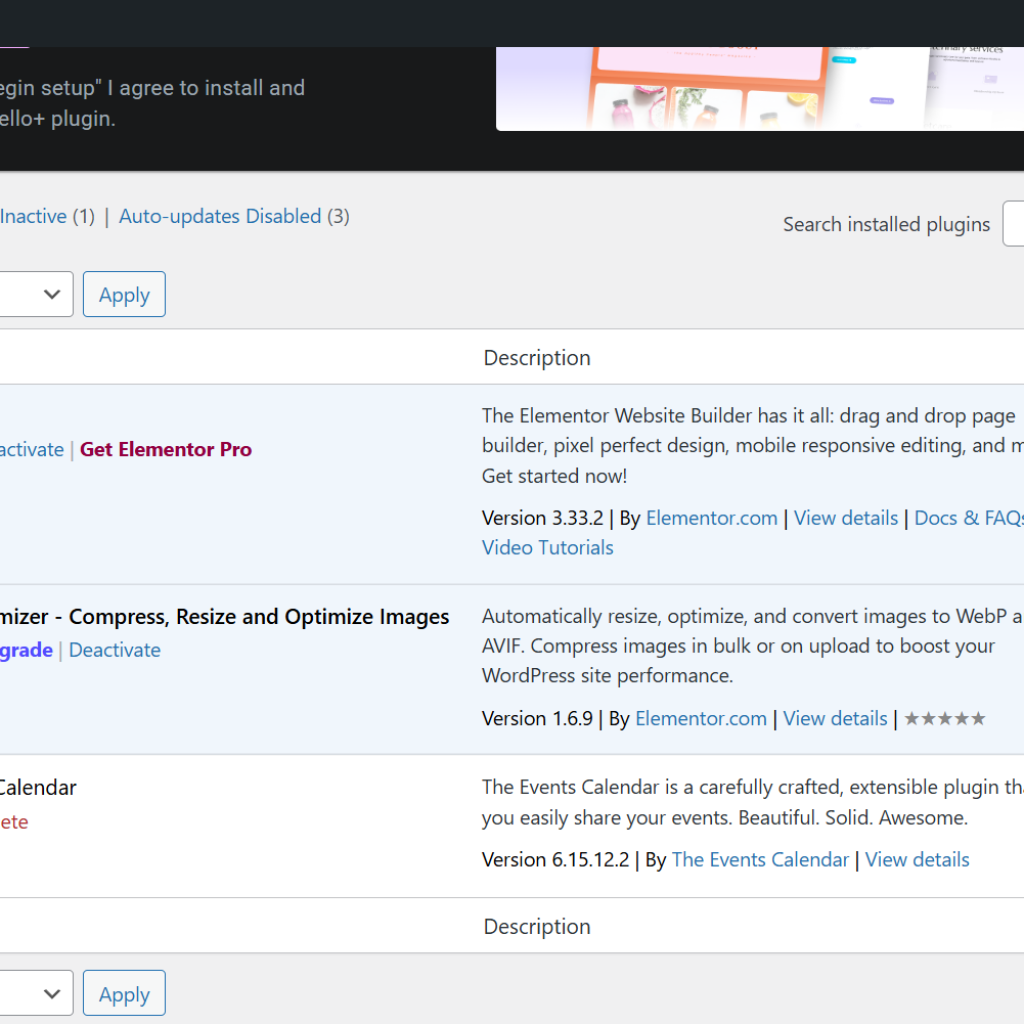Screen dimensions: 1024x1024
Task: Click Elementor.com author link in the Elementor row
Action: [711, 518]
